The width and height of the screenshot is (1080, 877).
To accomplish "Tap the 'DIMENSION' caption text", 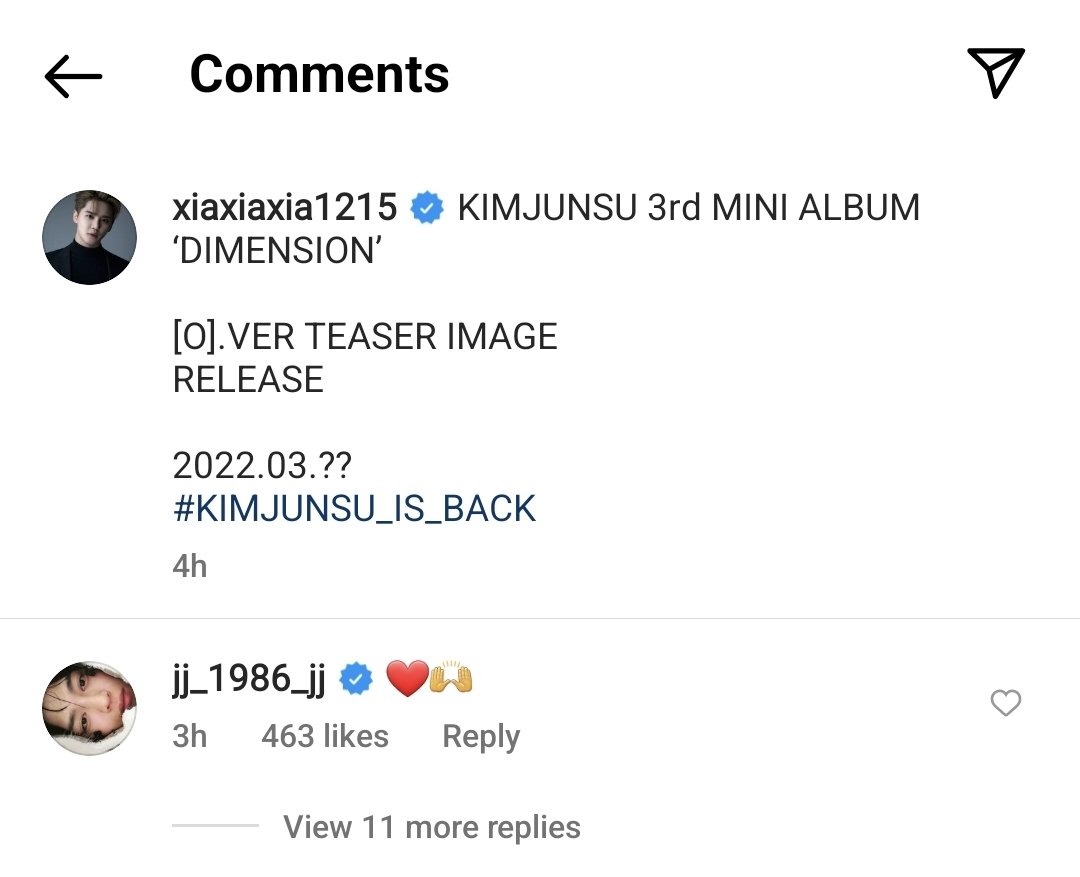I will point(278,251).
